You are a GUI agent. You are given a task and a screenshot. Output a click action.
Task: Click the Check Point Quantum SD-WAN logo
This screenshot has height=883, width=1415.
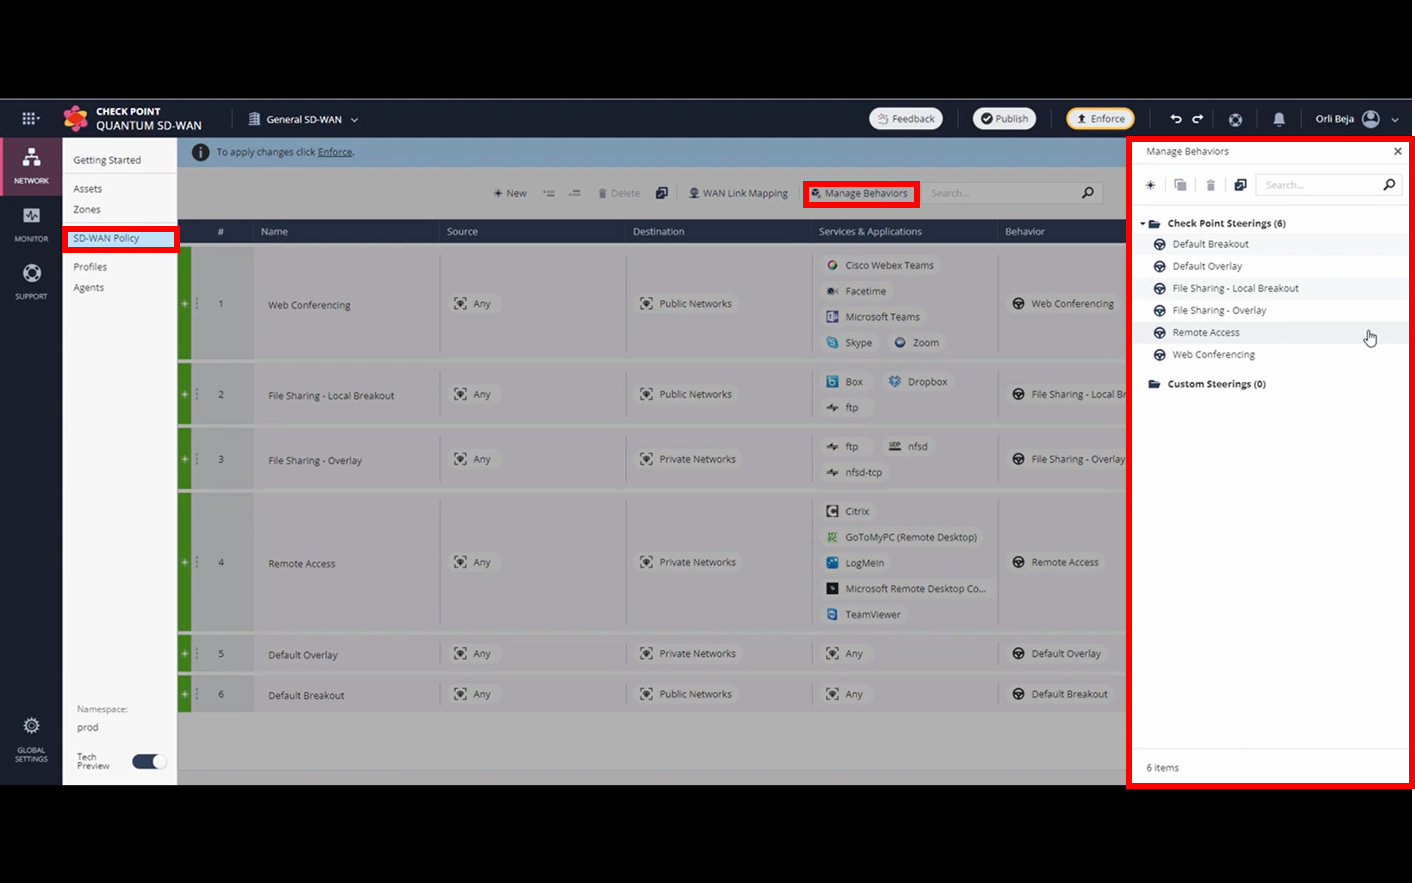(x=76, y=118)
